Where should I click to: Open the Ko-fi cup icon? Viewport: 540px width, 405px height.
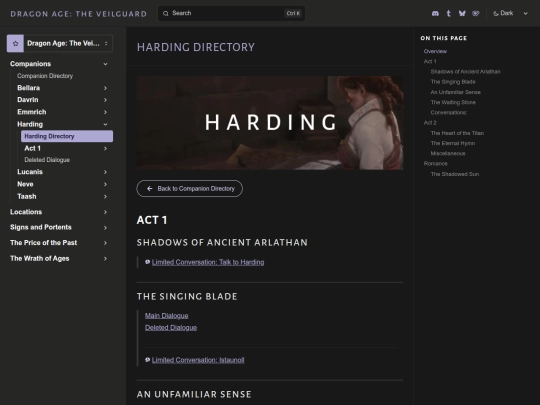tap(476, 13)
